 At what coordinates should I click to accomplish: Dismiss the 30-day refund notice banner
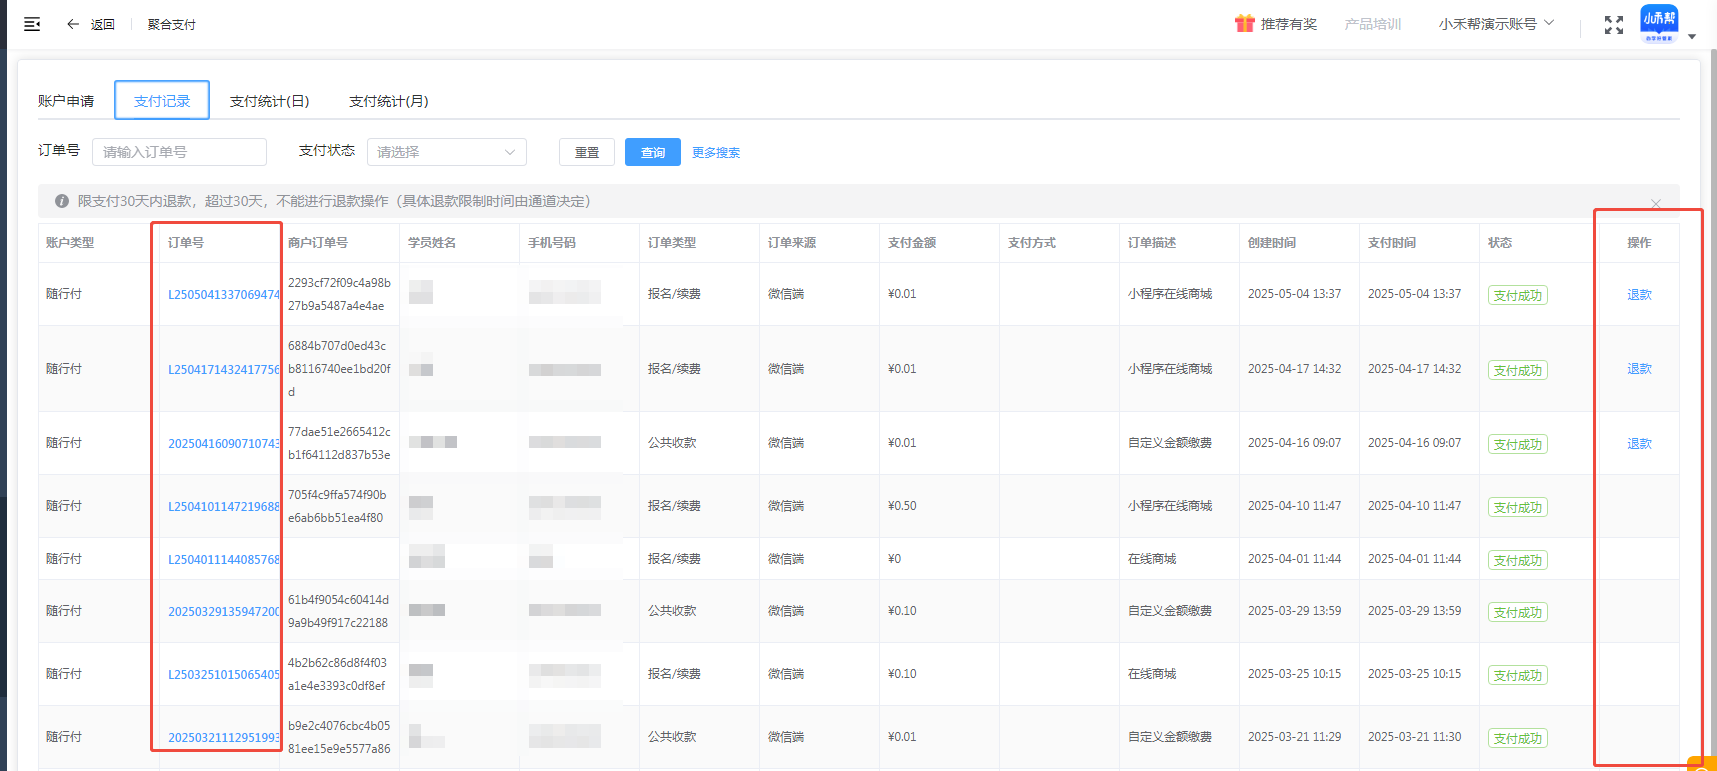(x=1656, y=203)
